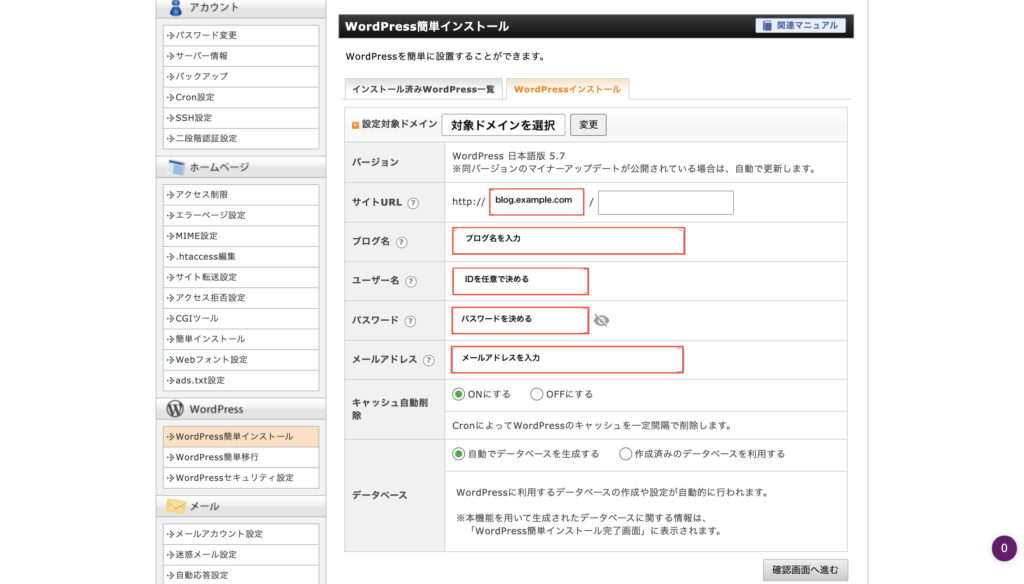The image size is (1024, 584).
Task: Select 自動でデータベースを生成する option
Action: (x=458, y=454)
